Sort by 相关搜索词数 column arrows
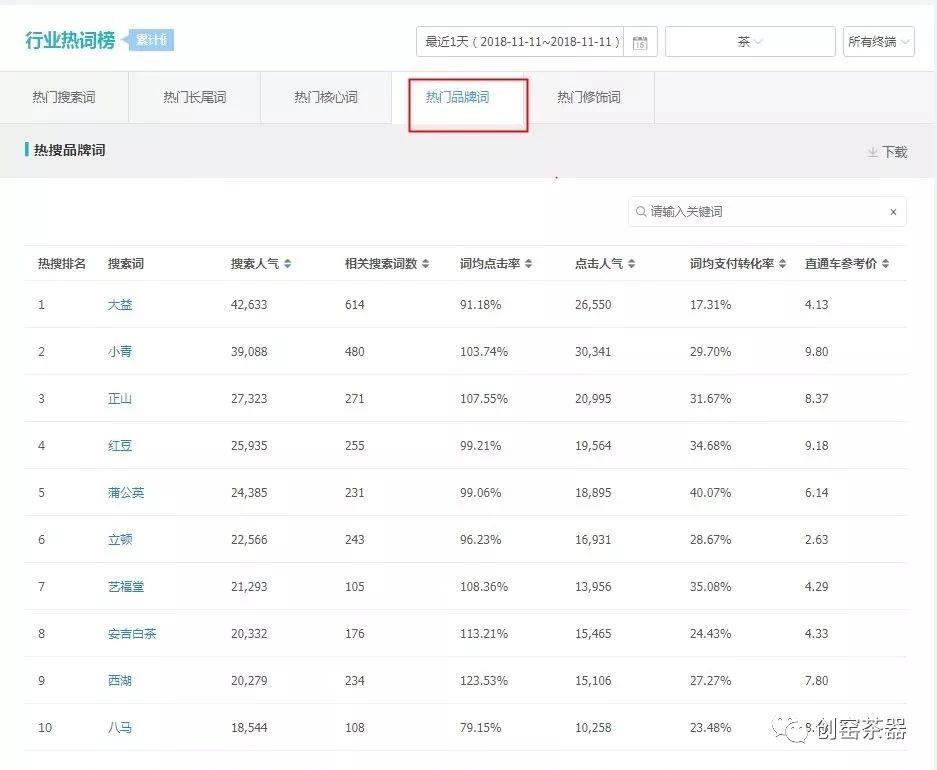The width and height of the screenshot is (937, 770). [x=425, y=263]
